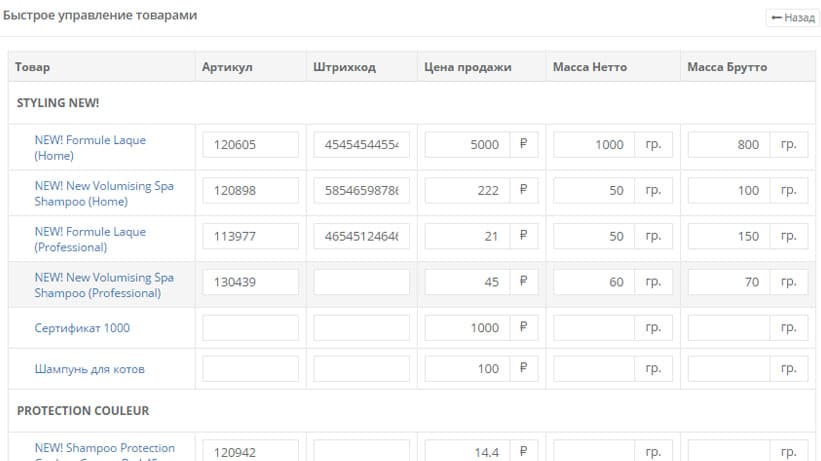Edit sale price field for Шампунь для котов
The height and width of the screenshot is (461, 821).
point(467,368)
